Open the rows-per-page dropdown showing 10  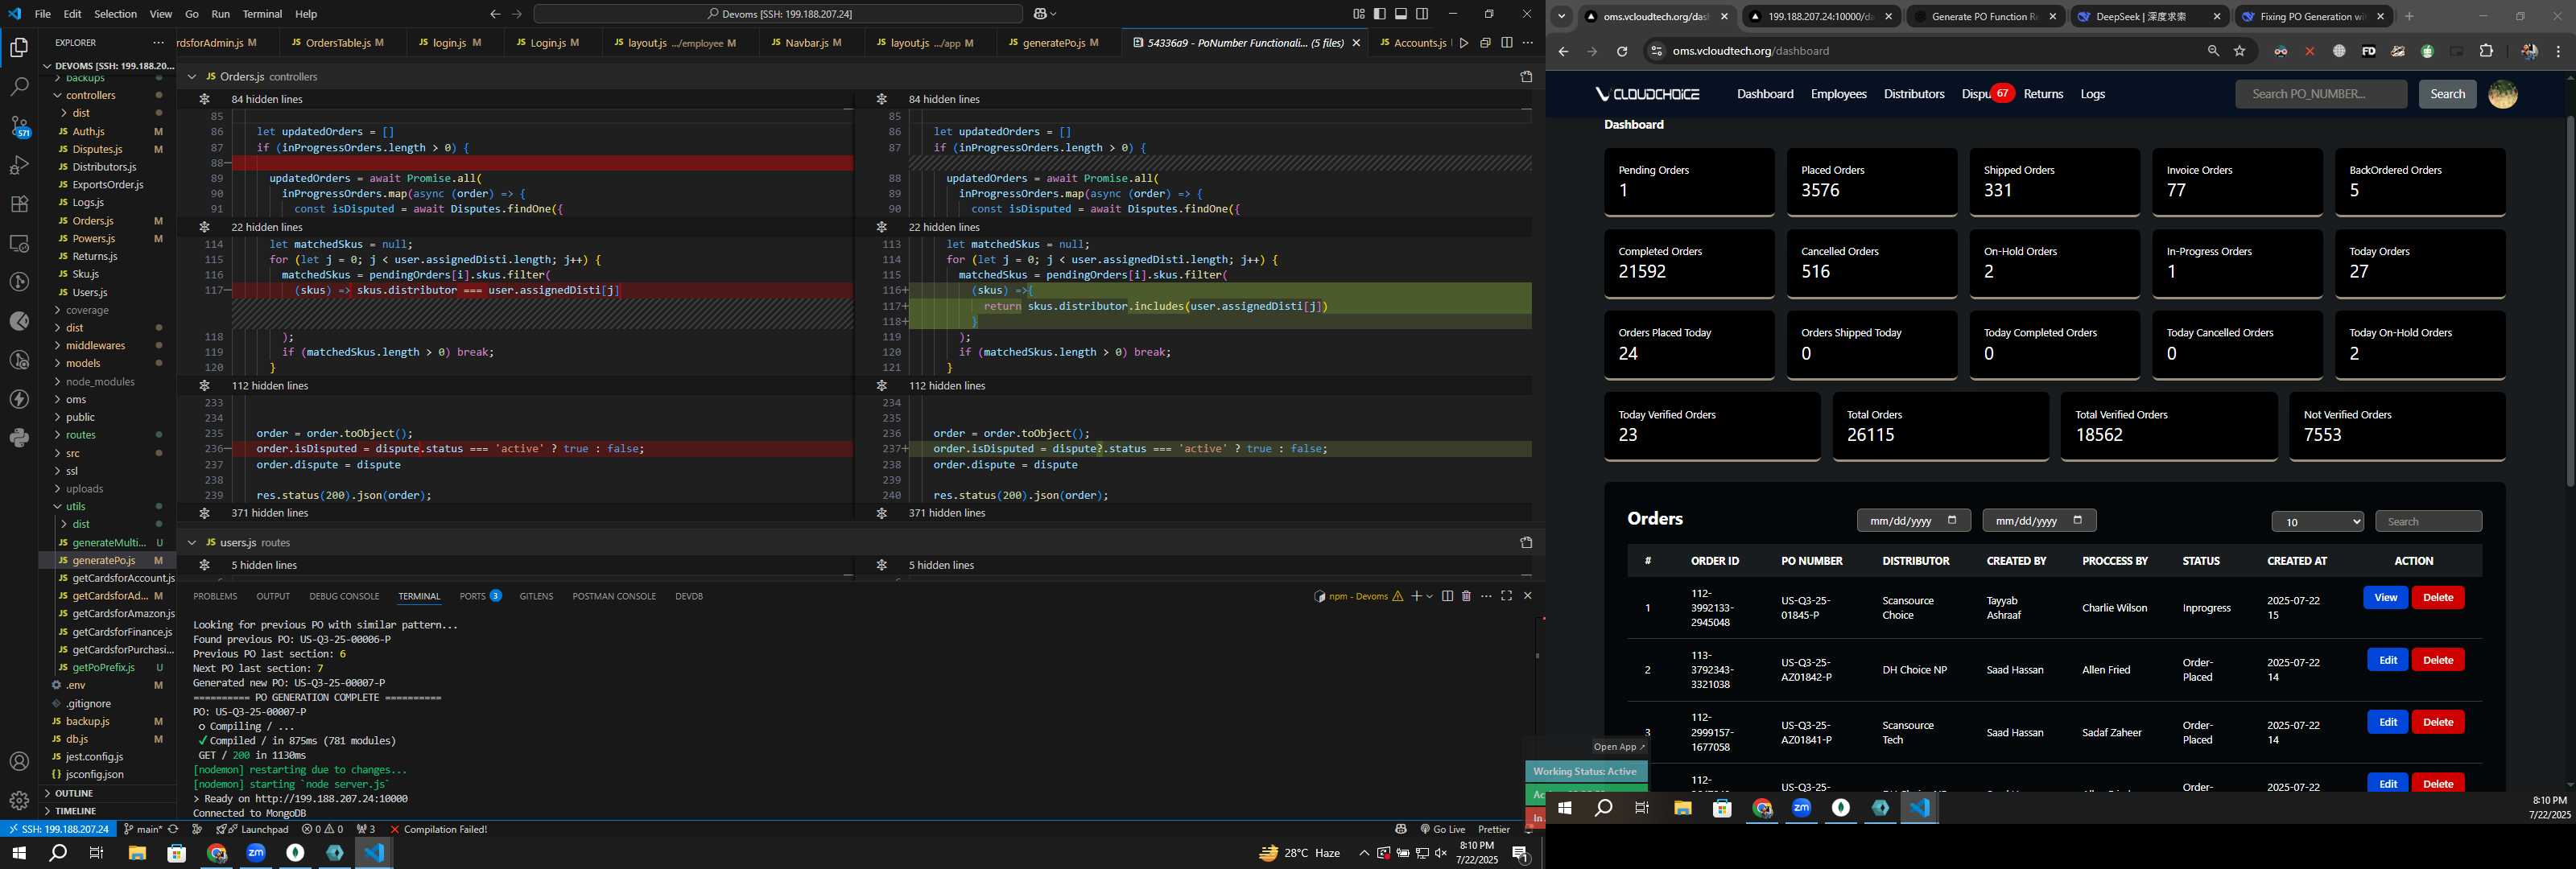(2317, 522)
